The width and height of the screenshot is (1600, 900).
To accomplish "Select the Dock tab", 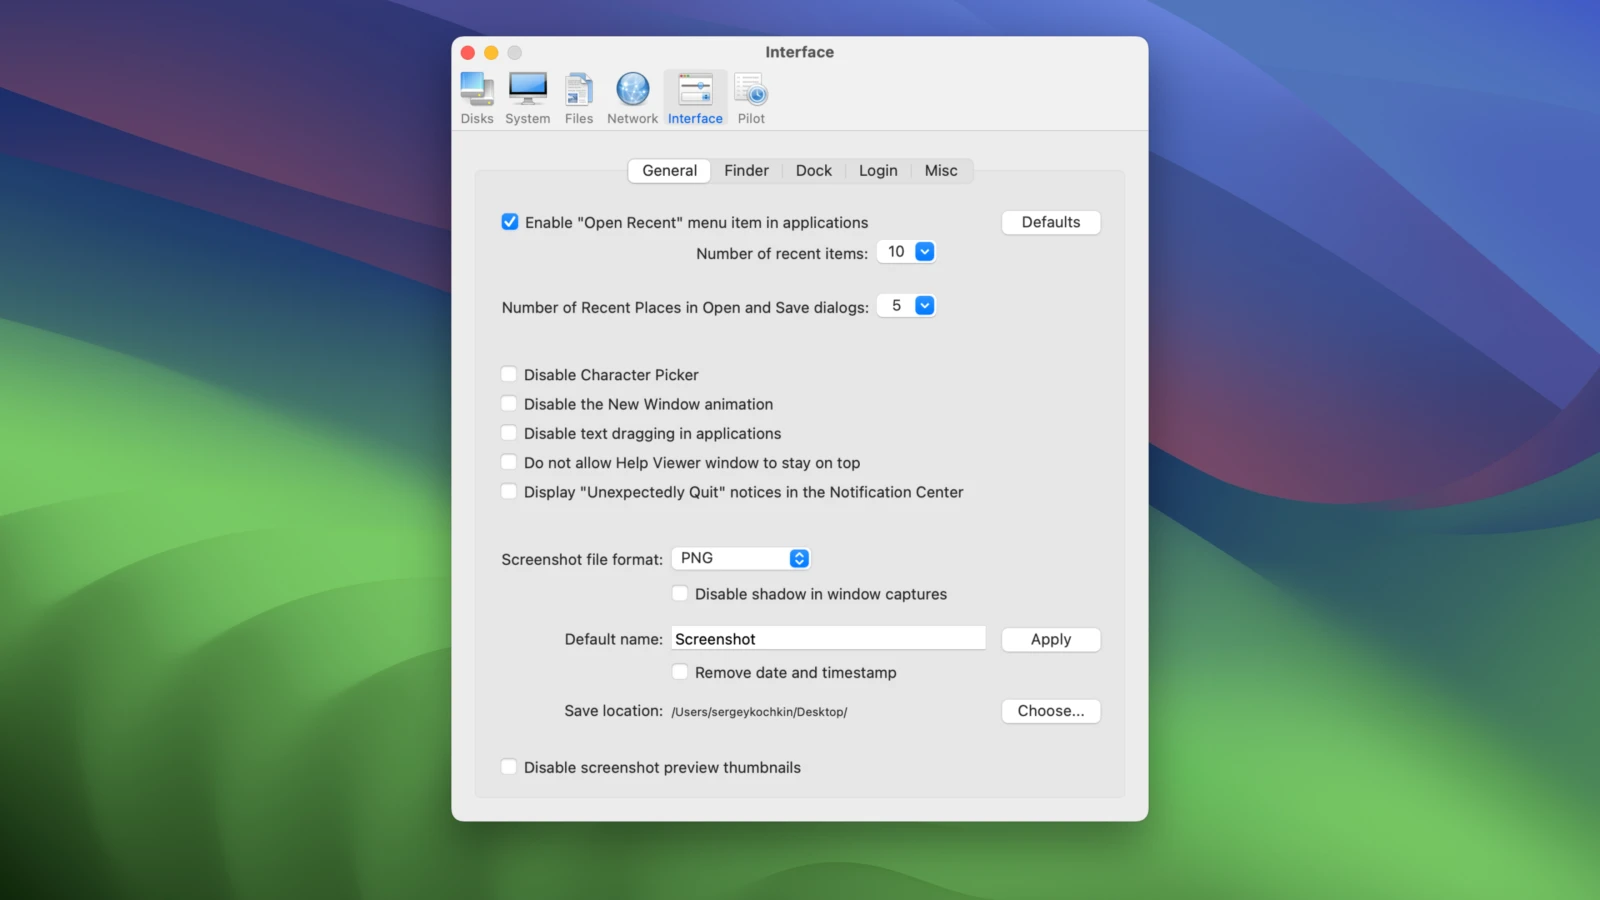I will tap(813, 171).
